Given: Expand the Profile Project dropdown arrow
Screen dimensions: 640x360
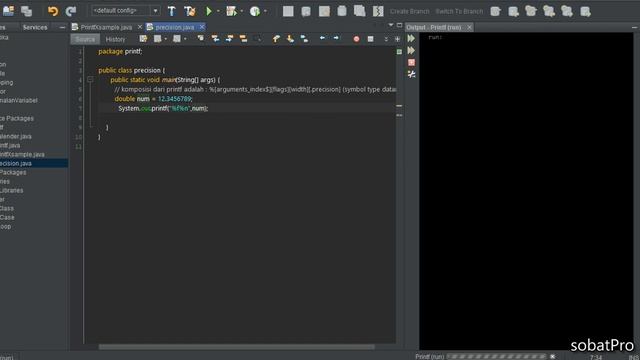Looking at the screenshot, I should [x=265, y=11].
